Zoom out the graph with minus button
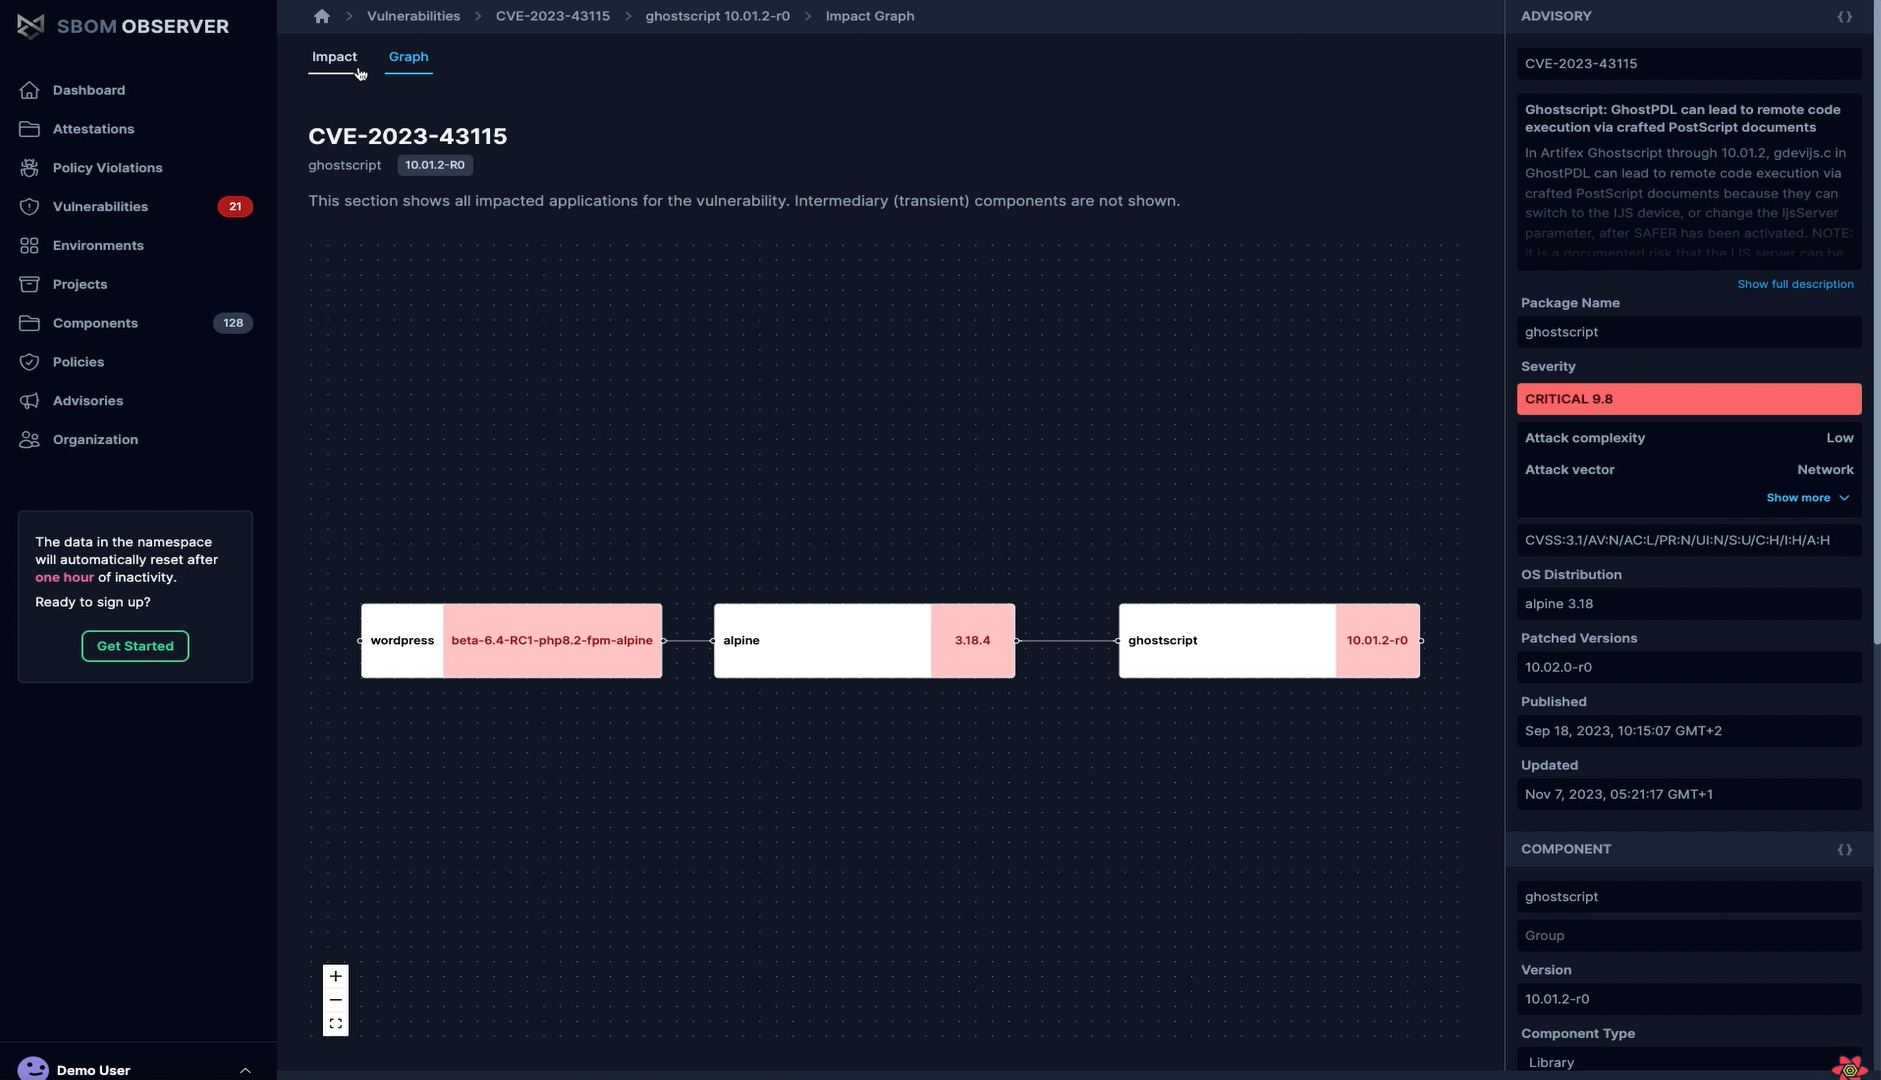 click(x=336, y=1000)
